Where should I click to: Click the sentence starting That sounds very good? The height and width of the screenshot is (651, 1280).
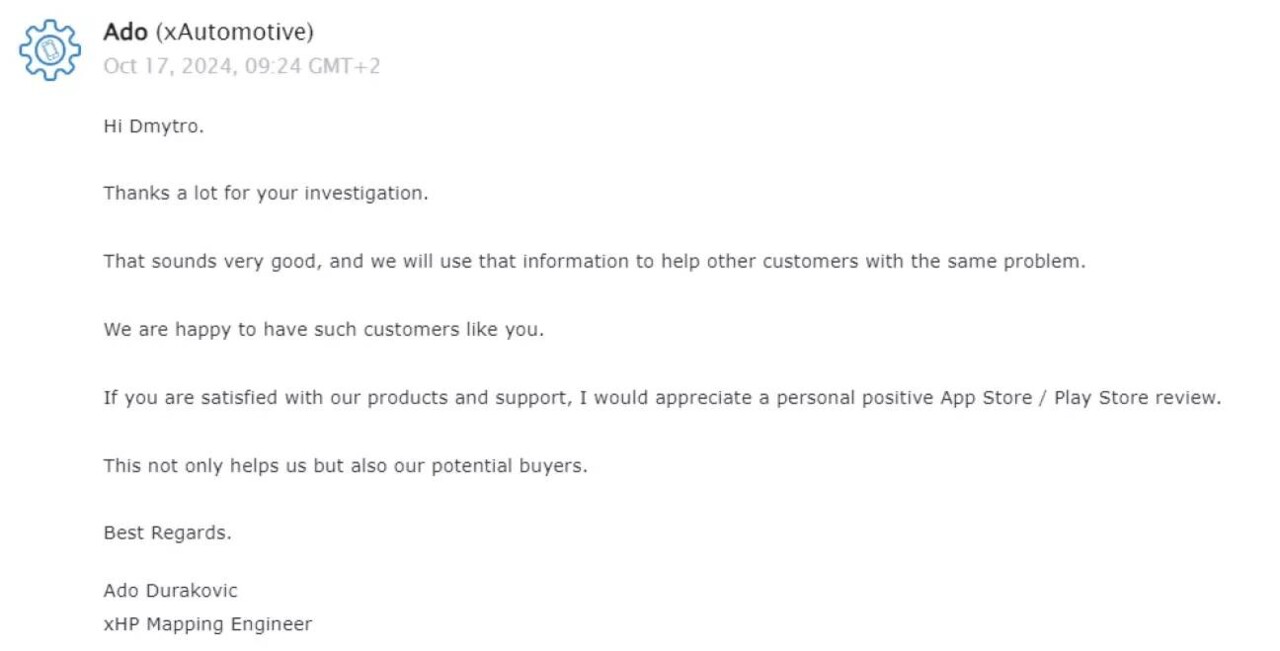tap(594, 261)
